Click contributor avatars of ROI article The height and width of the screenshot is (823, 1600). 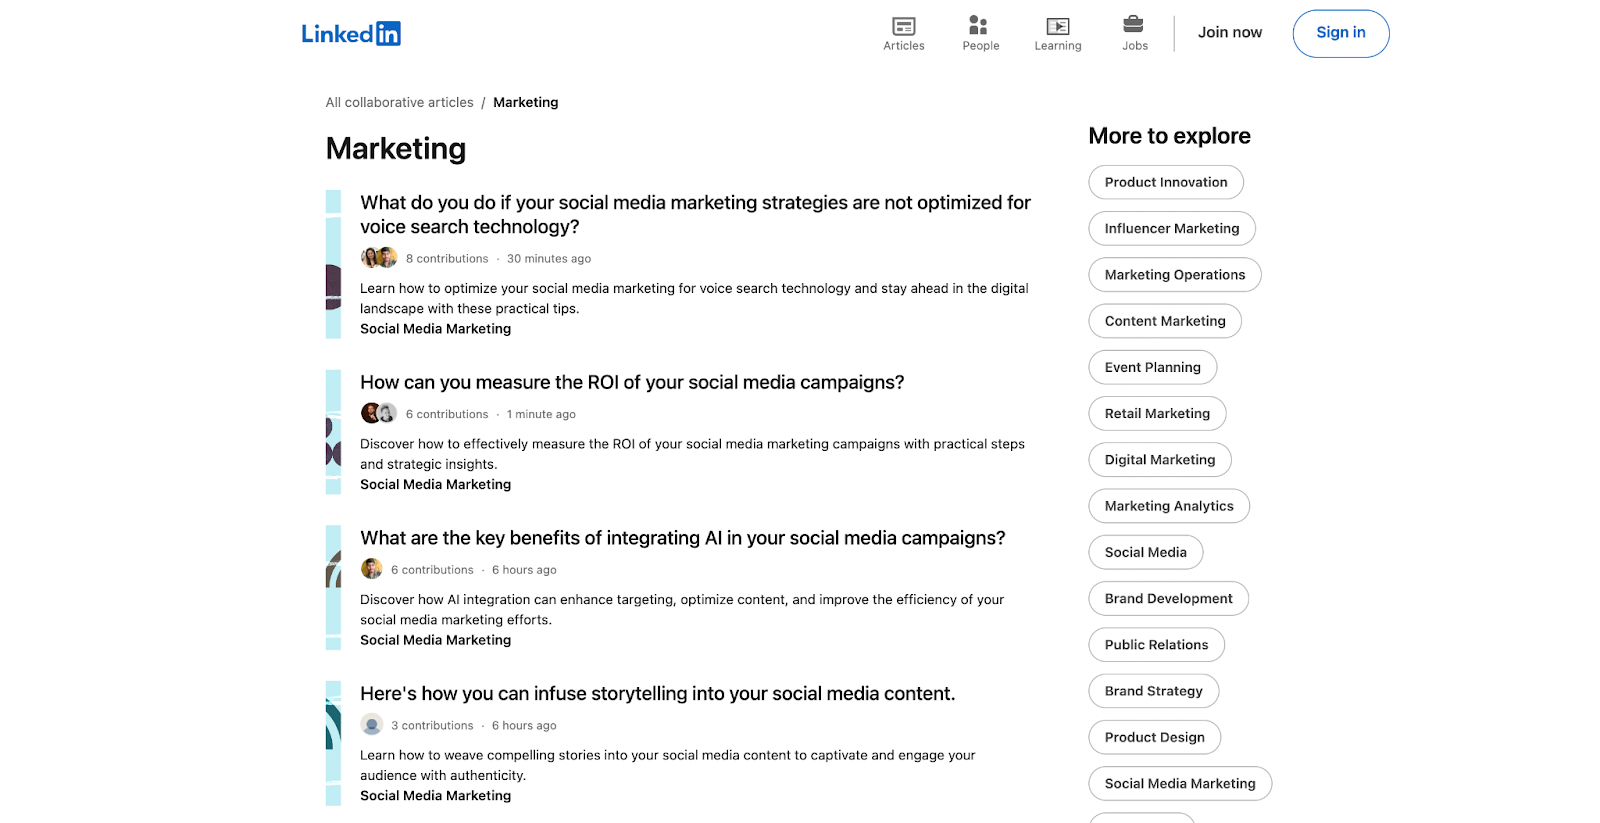point(379,413)
